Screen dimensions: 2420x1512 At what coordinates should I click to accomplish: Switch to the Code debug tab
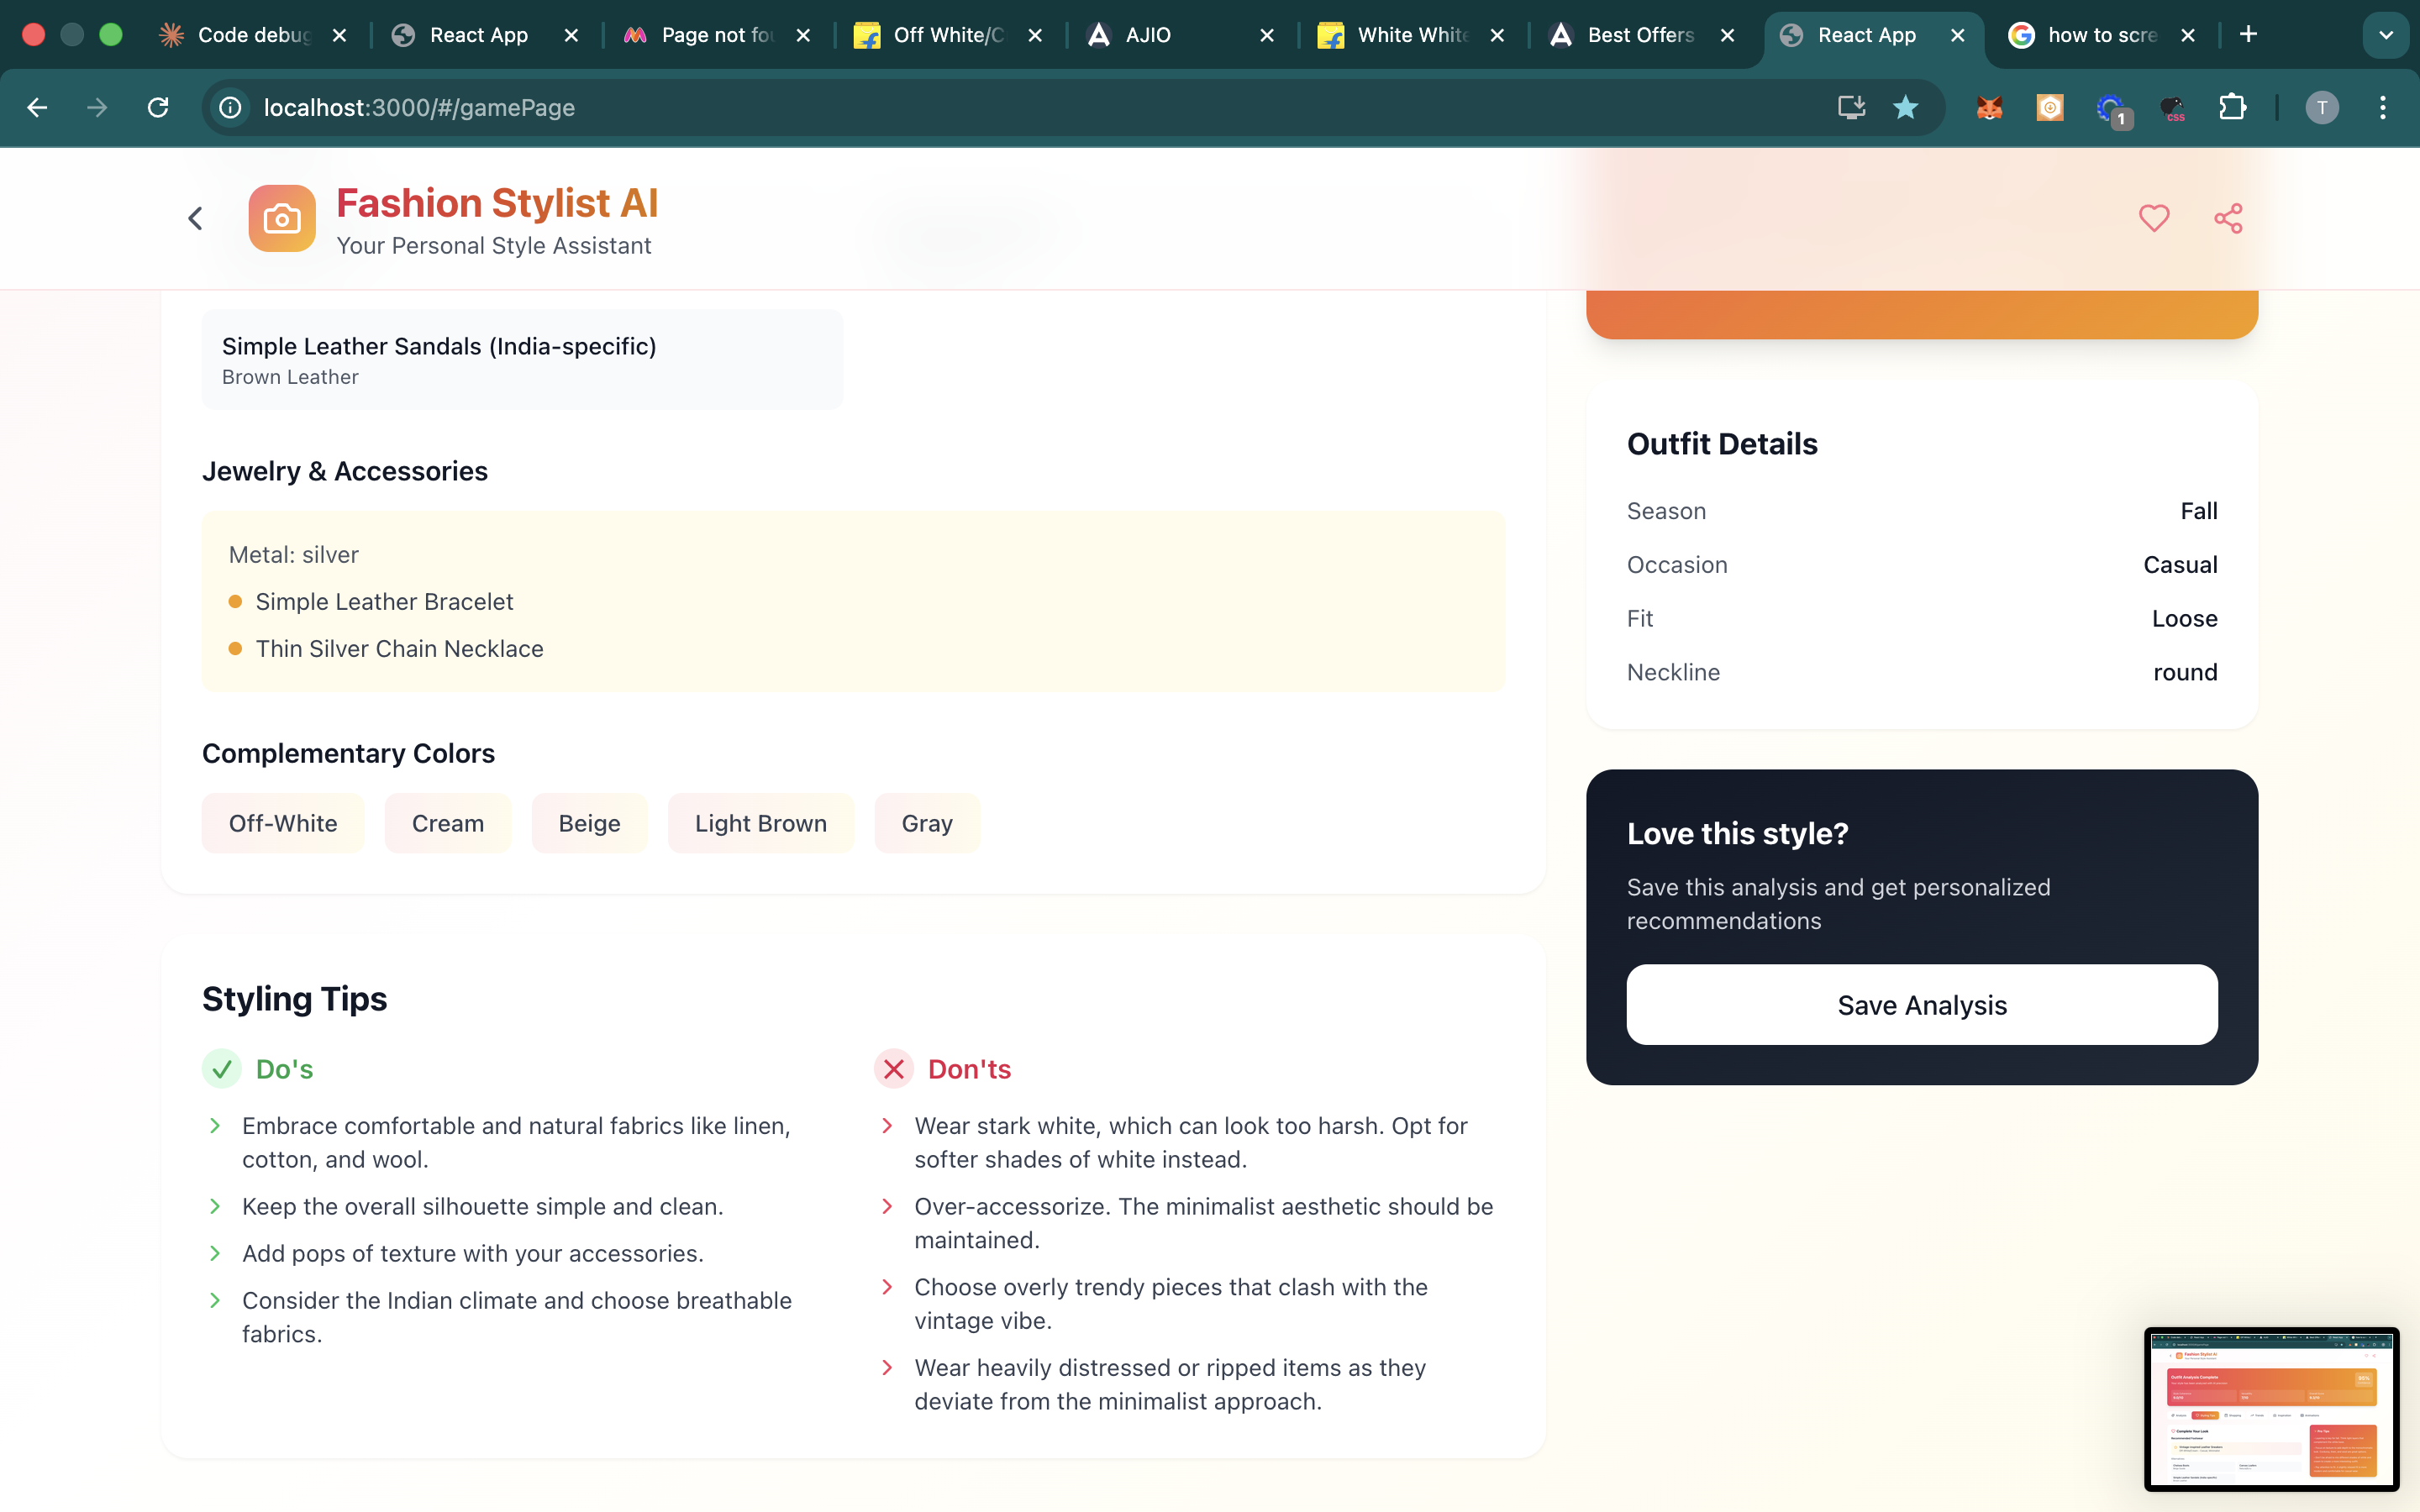(253, 35)
